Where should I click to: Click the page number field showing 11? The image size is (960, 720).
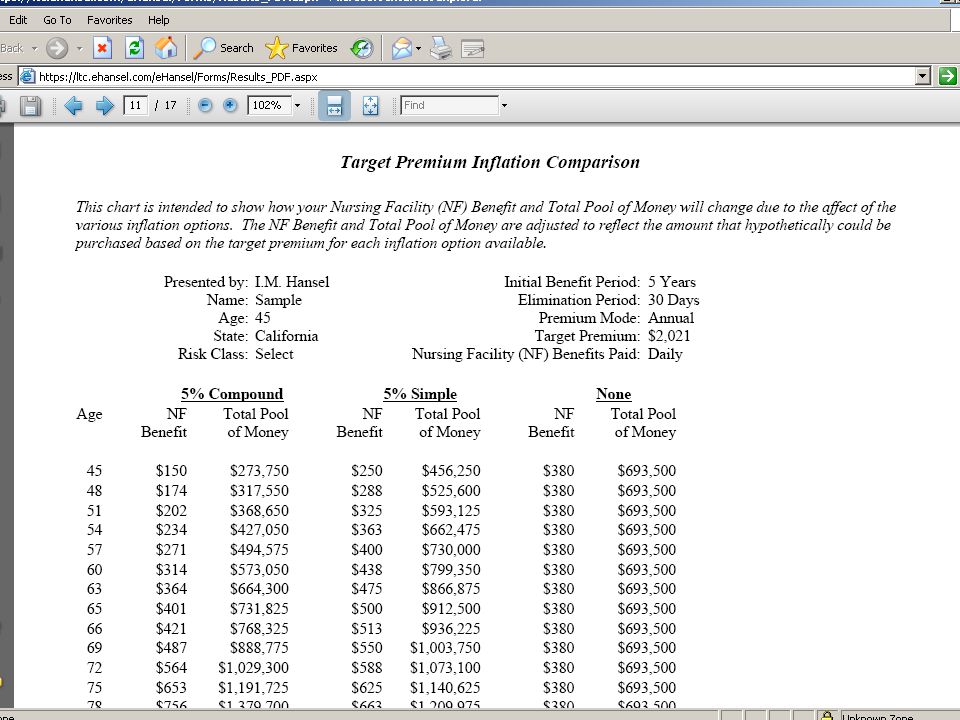click(135, 105)
